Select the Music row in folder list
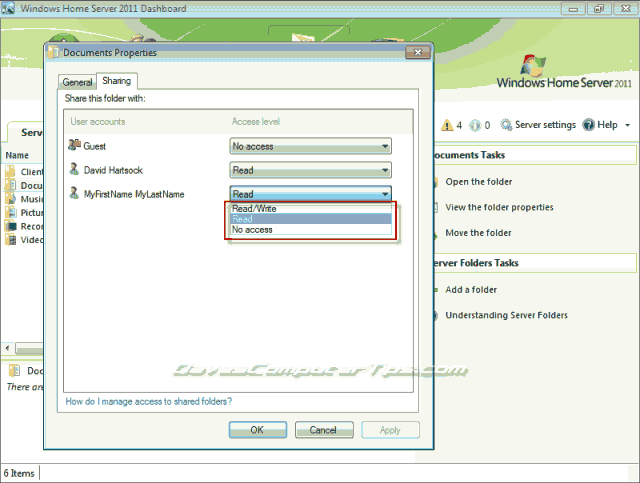Viewport: 640px width, 483px height. coord(23,199)
